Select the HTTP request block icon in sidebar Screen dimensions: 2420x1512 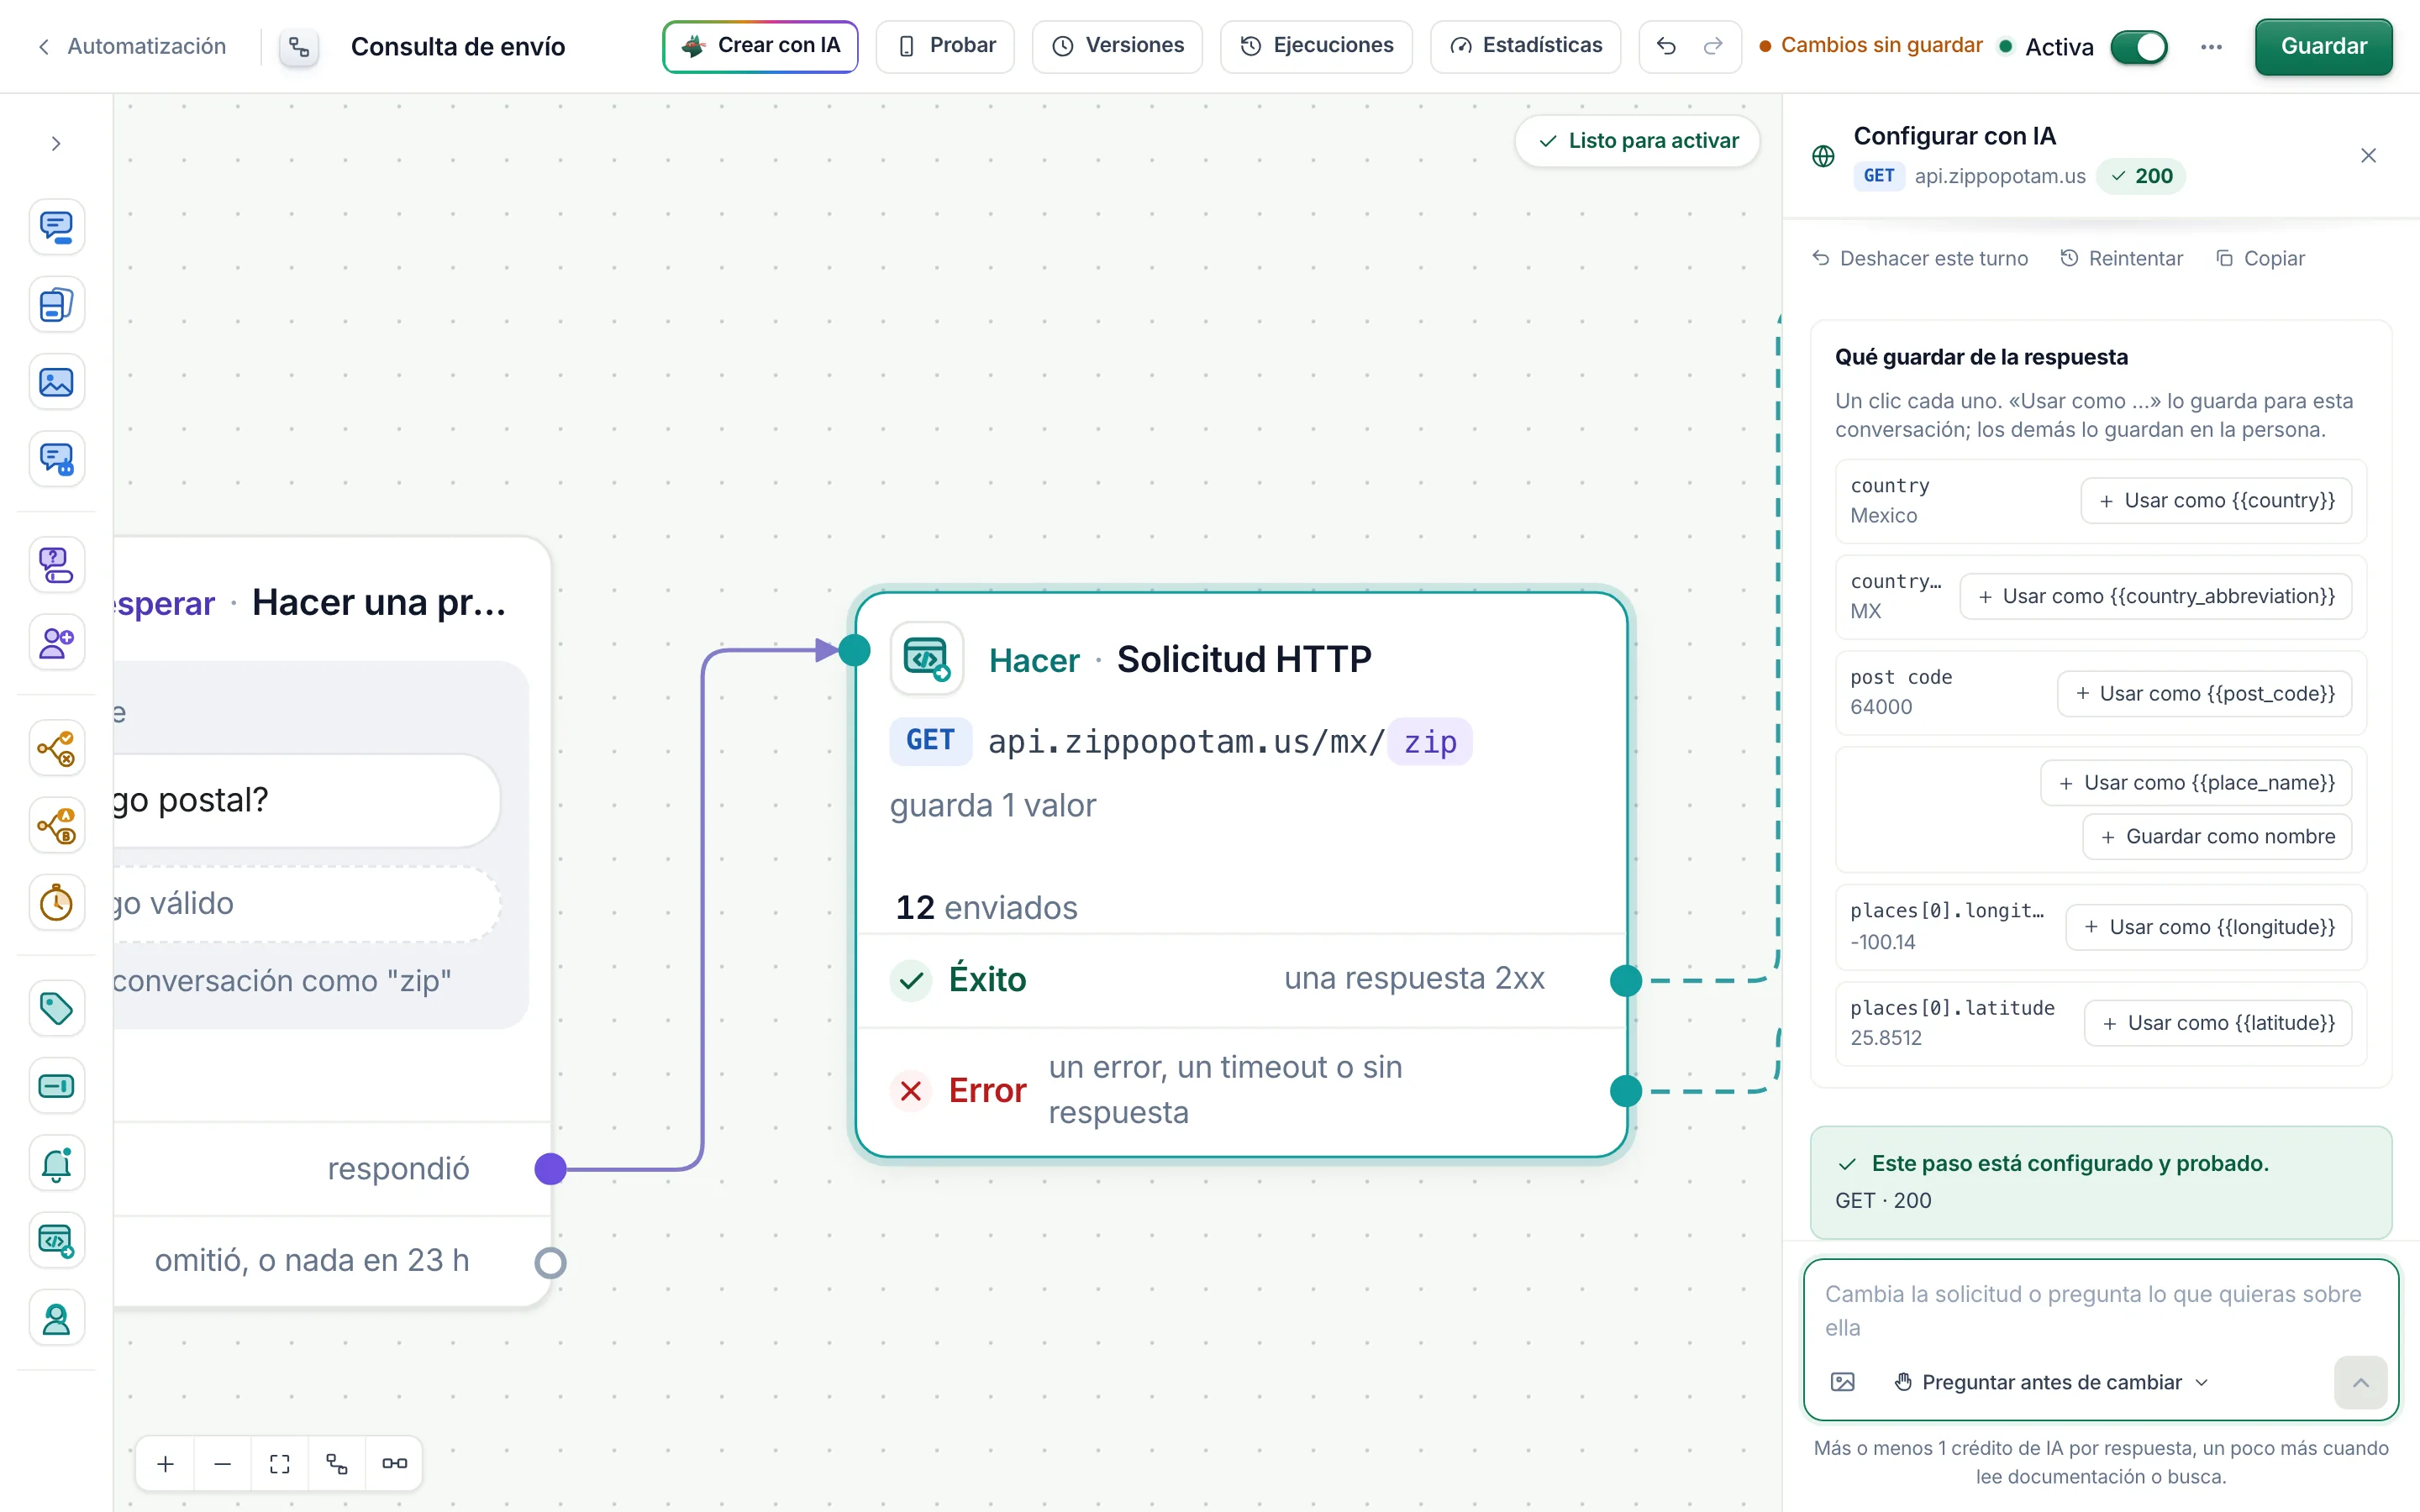pyautogui.click(x=56, y=1241)
